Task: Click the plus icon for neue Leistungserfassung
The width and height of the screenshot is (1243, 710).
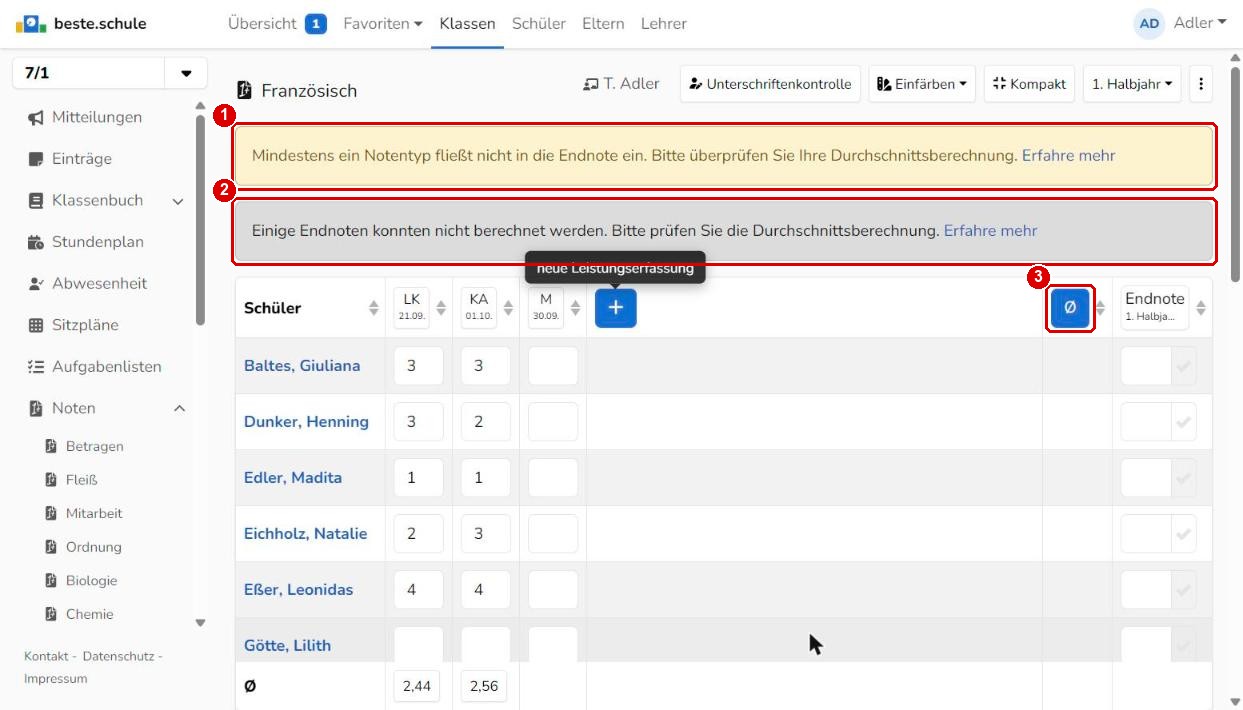Action: [616, 308]
